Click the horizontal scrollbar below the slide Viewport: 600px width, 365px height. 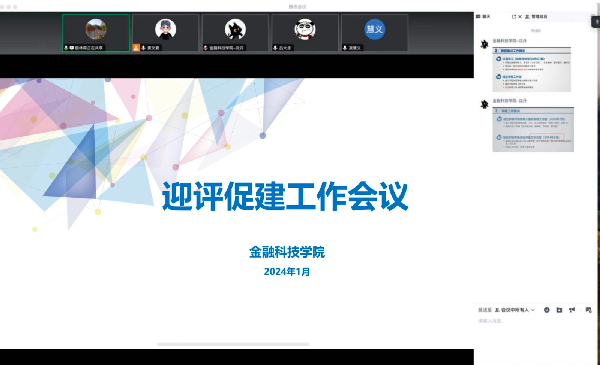(x=233, y=344)
